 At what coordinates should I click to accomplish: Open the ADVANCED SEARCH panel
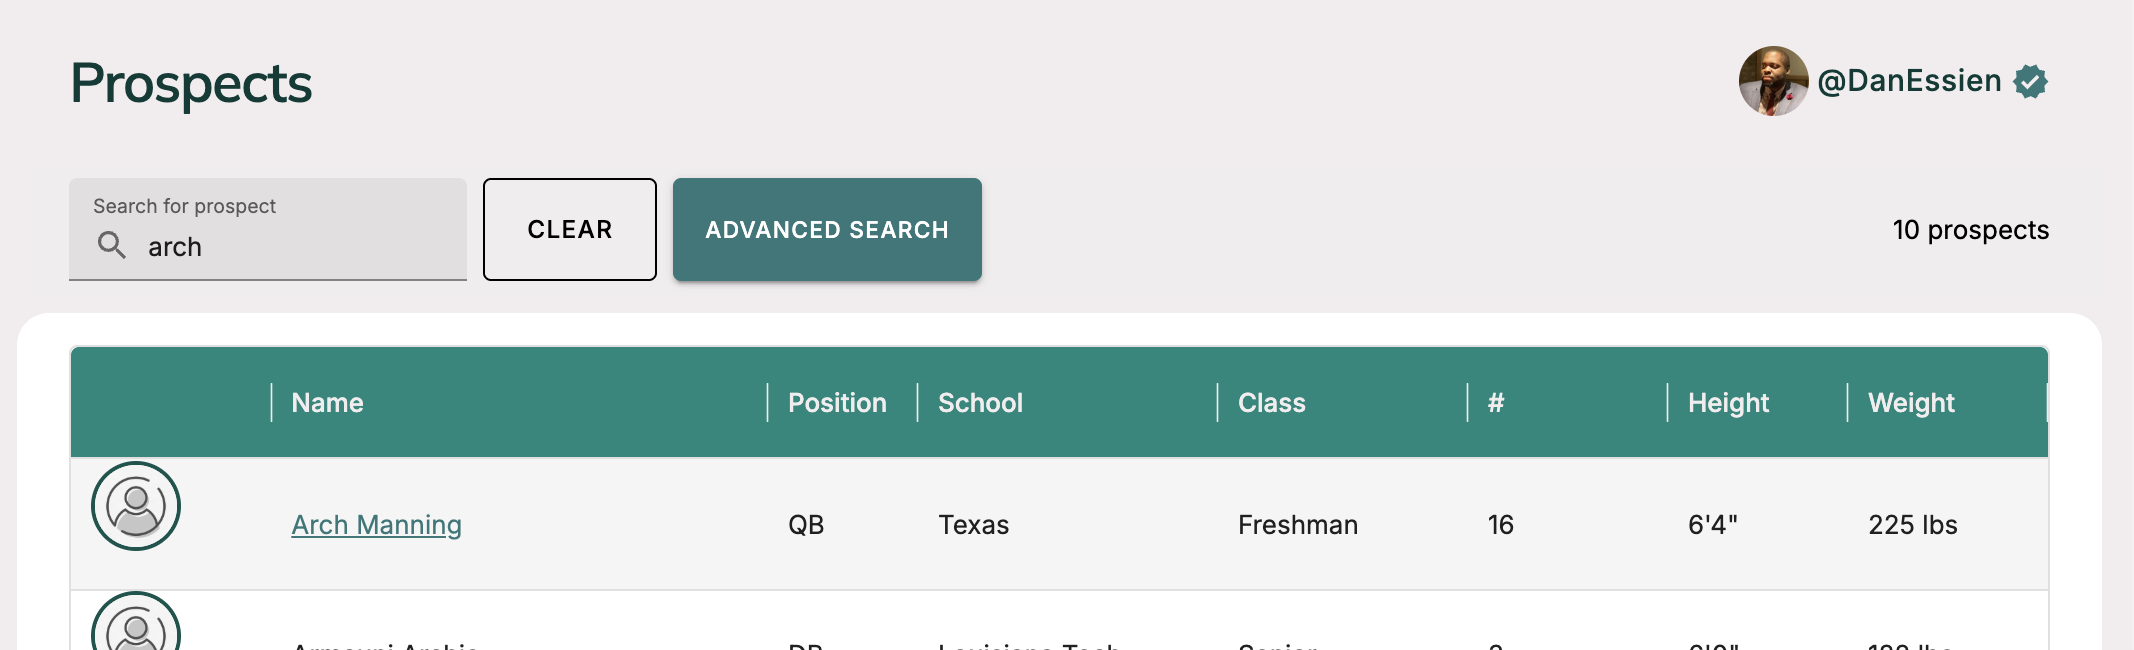(827, 230)
